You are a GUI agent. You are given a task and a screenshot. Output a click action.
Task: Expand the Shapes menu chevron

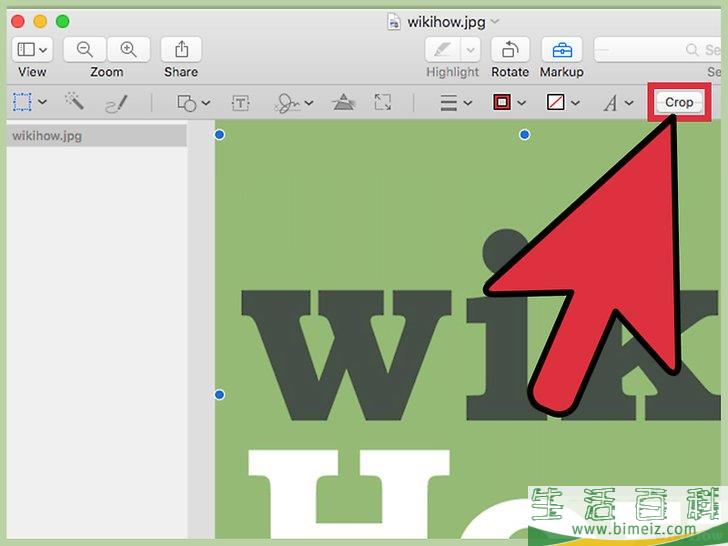pos(206,103)
